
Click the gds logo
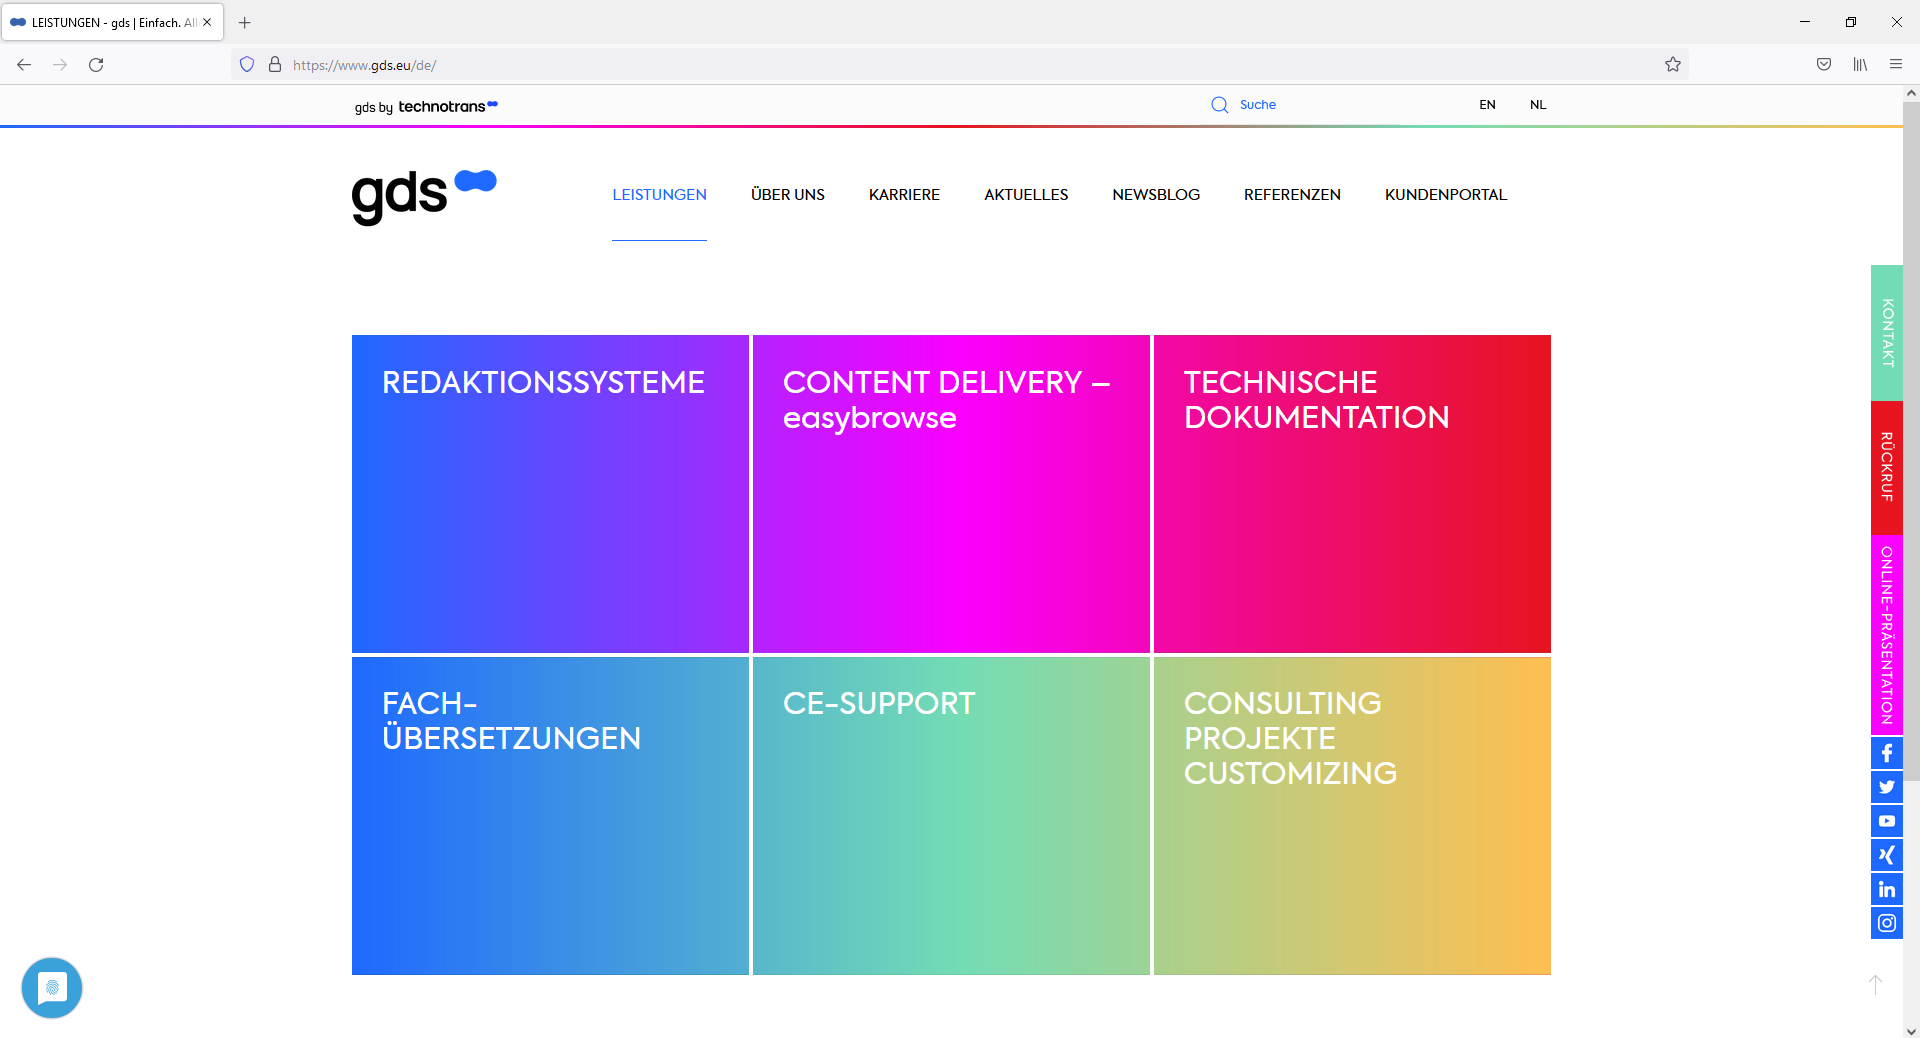pyautogui.click(x=424, y=197)
